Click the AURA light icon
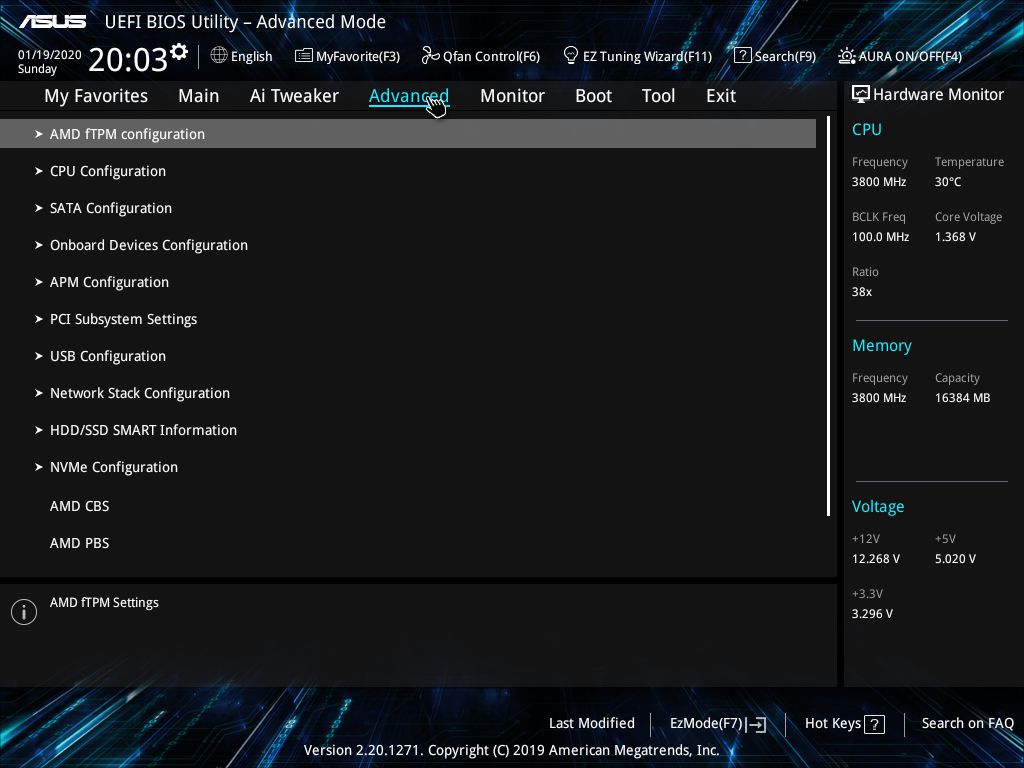The image size is (1024, 768). tap(846, 56)
